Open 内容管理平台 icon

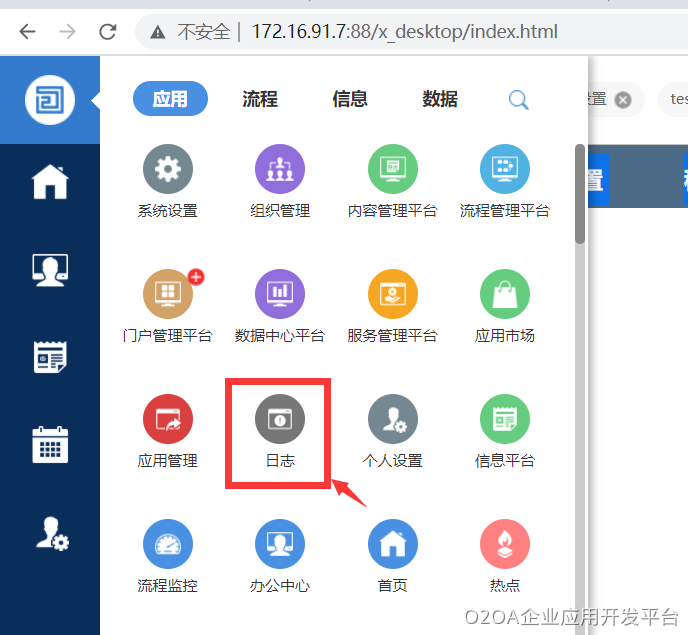tap(392, 170)
